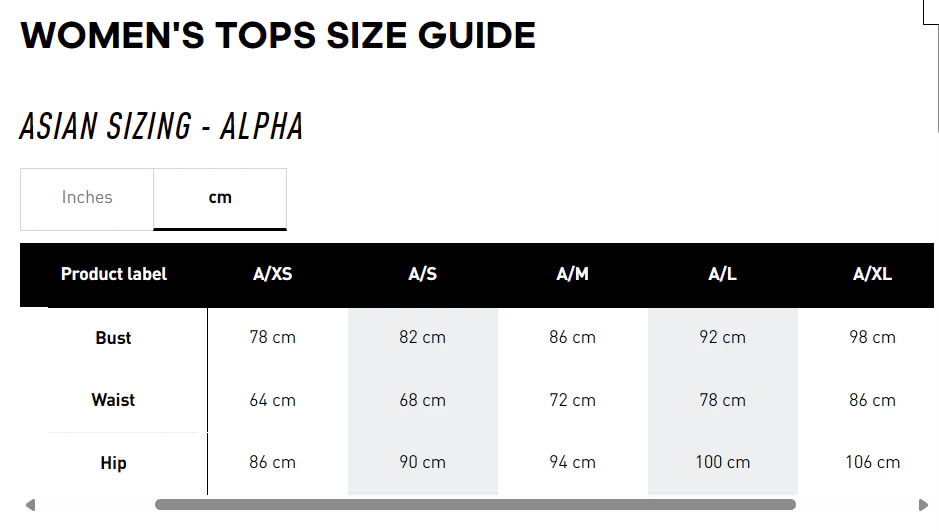The height and width of the screenshot is (530, 939).
Task: Click the horizontal scrollbar thumb
Action: point(475,505)
